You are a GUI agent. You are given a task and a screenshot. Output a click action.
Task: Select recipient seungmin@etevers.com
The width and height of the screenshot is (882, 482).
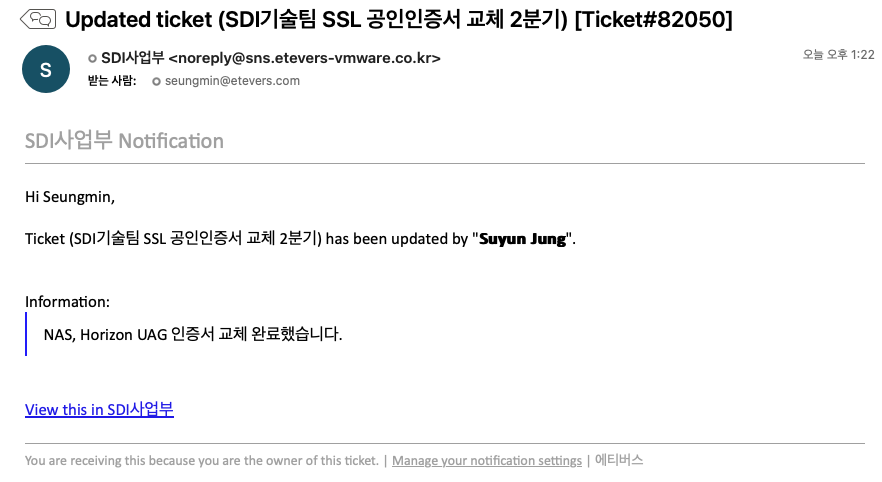click(232, 81)
